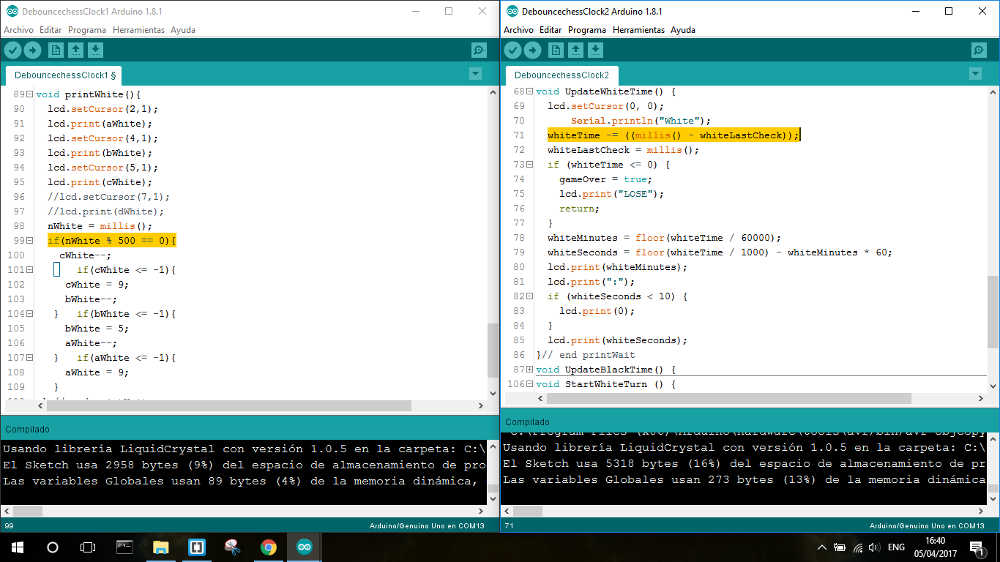Collapse code fold at line 104
The image size is (1000, 562).
tap(29, 314)
